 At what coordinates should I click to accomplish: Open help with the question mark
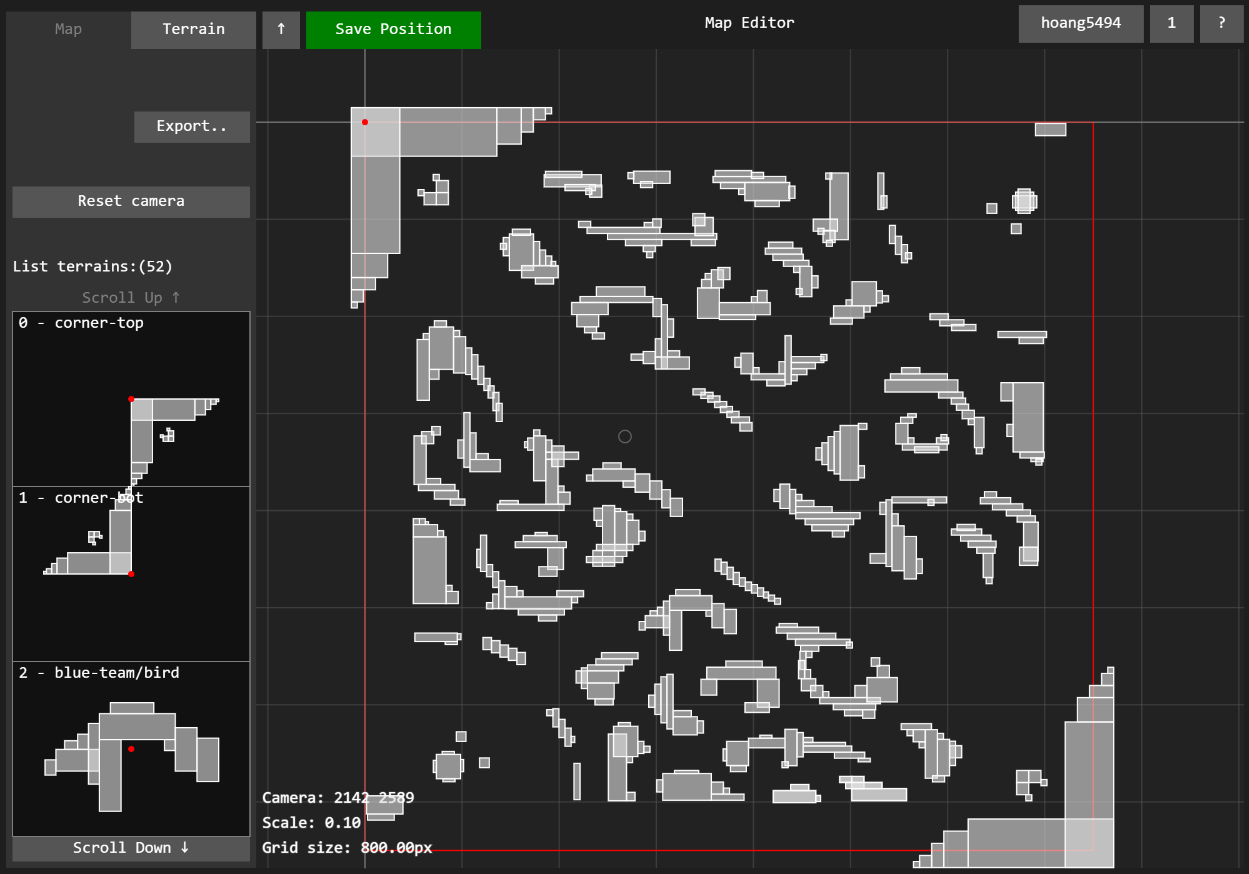(1221, 23)
